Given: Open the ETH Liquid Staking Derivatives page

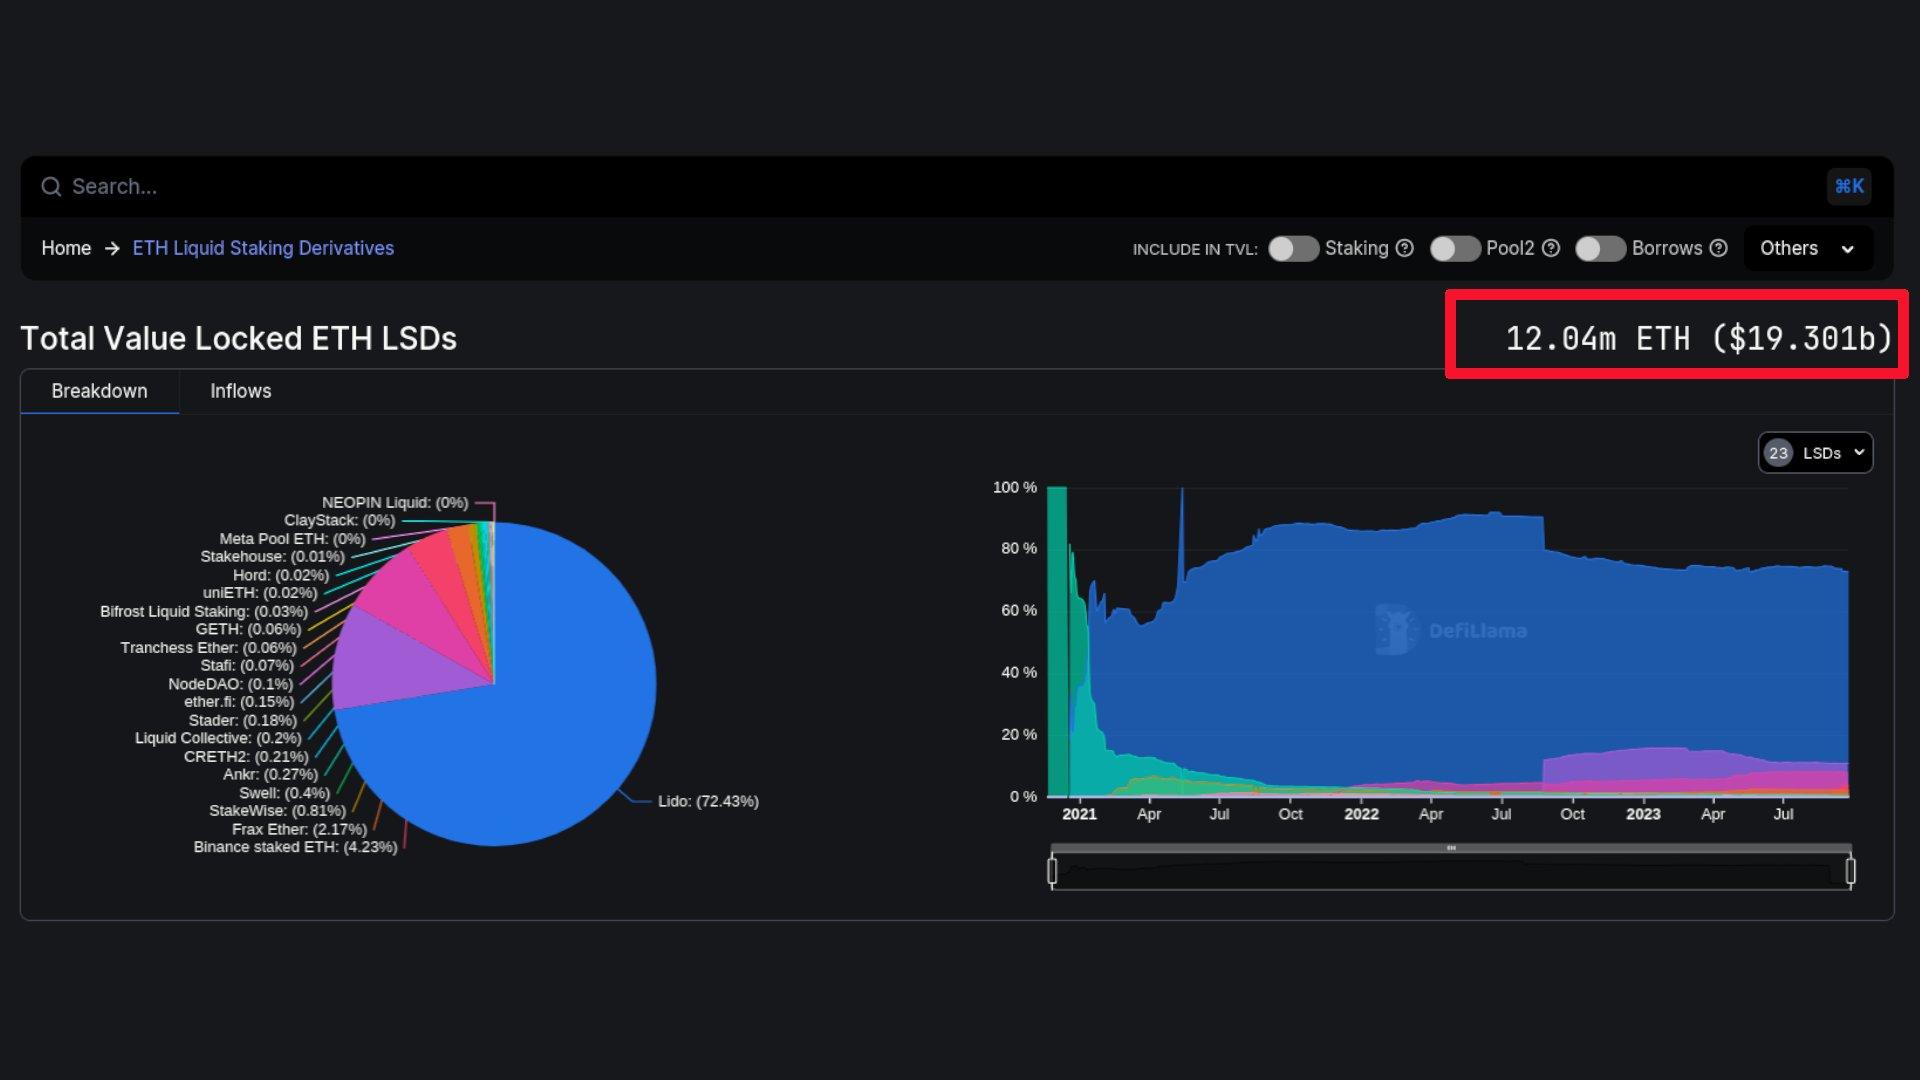Looking at the screenshot, I should (x=262, y=248).
